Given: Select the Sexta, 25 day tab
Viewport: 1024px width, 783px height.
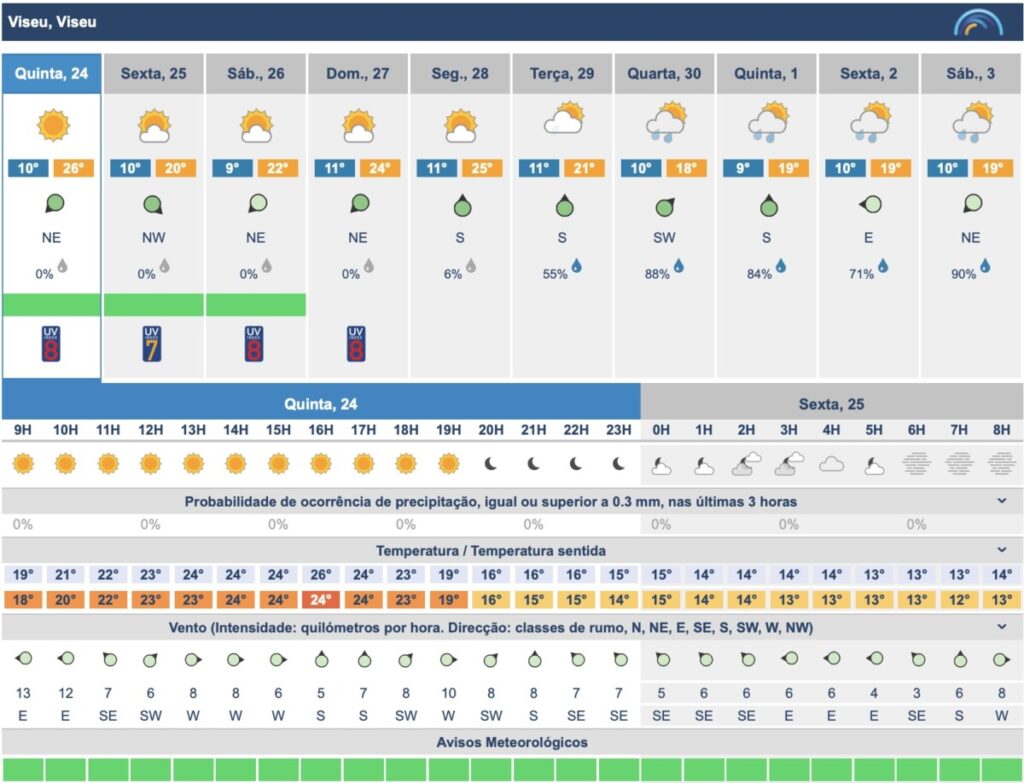Looking at the screenshot, I should pyautogui.click(x=153, y=74).
